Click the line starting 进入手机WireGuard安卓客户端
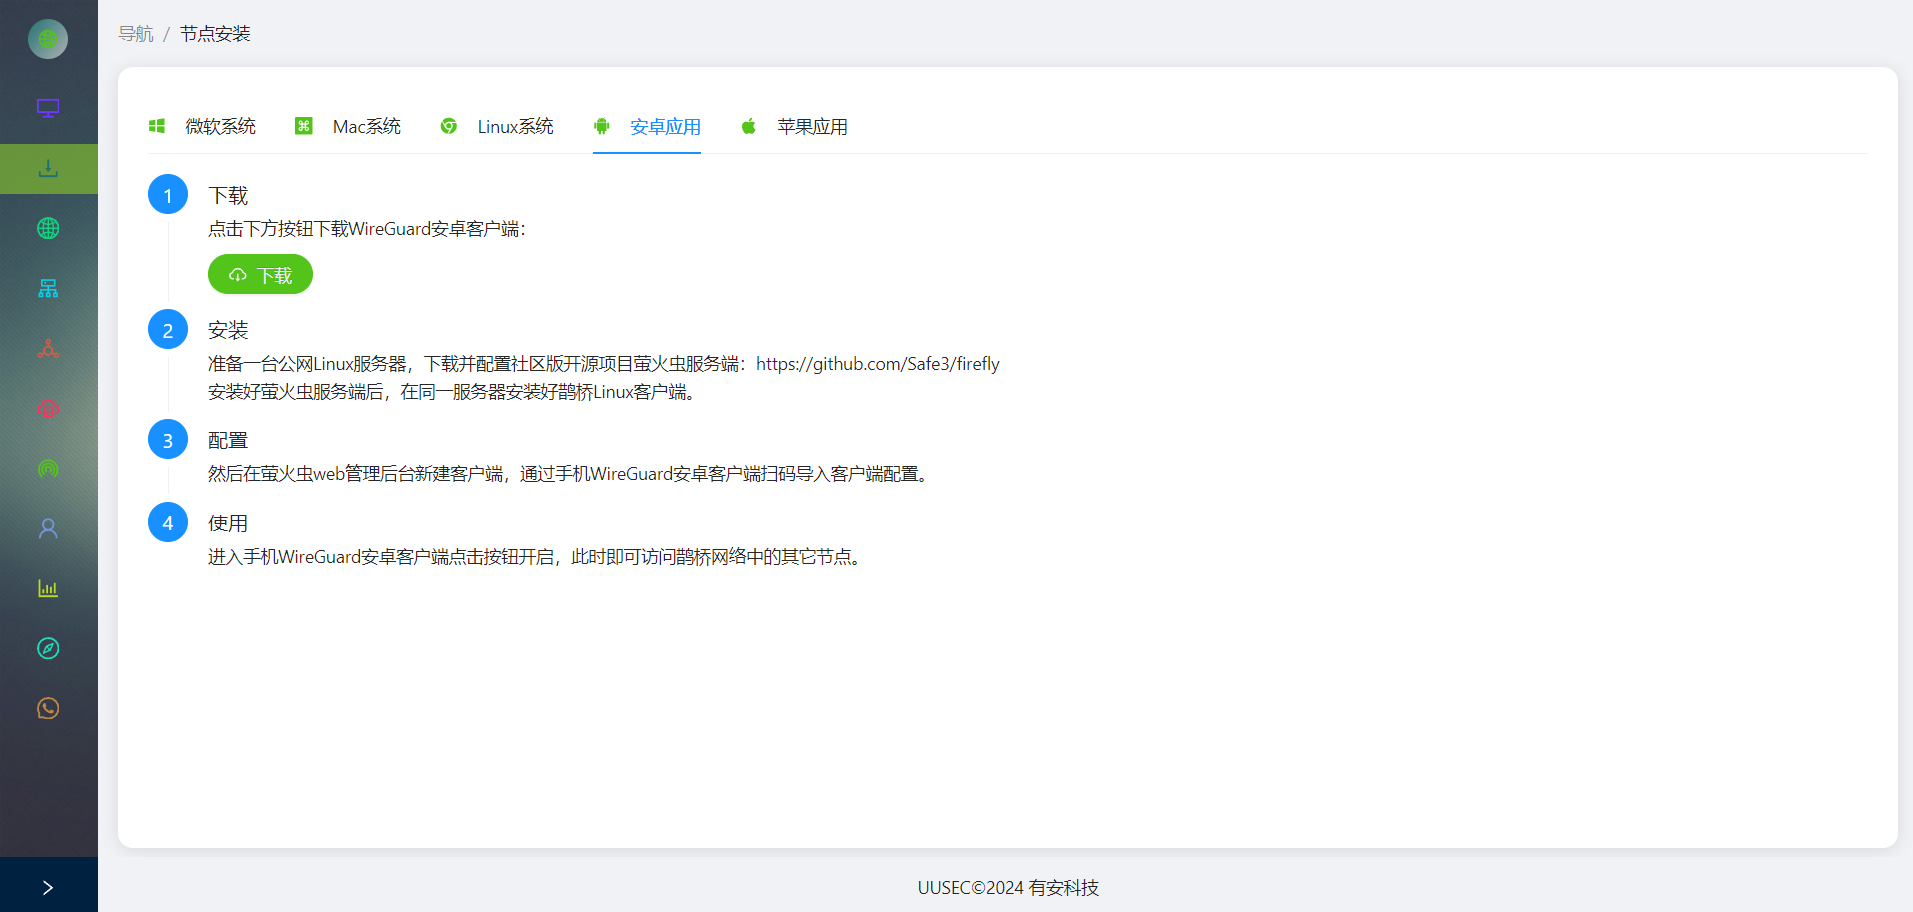The width and height of the screenshot is (1913, 912). (x=537, y=557)
